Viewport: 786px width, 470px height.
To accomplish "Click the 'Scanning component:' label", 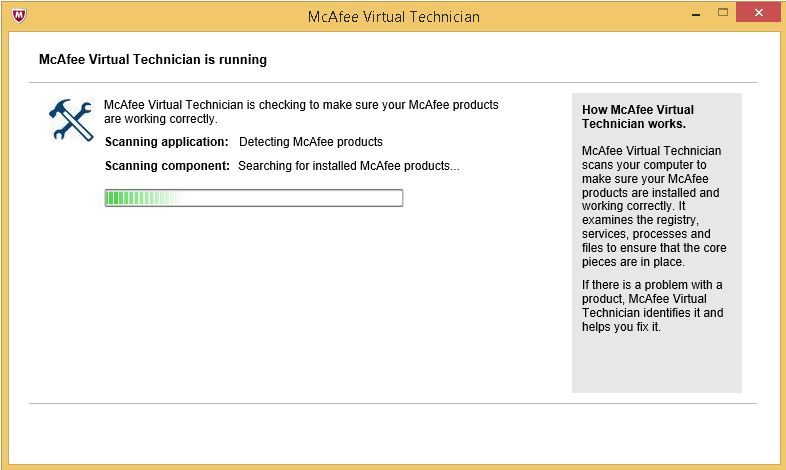I will 167,166.
